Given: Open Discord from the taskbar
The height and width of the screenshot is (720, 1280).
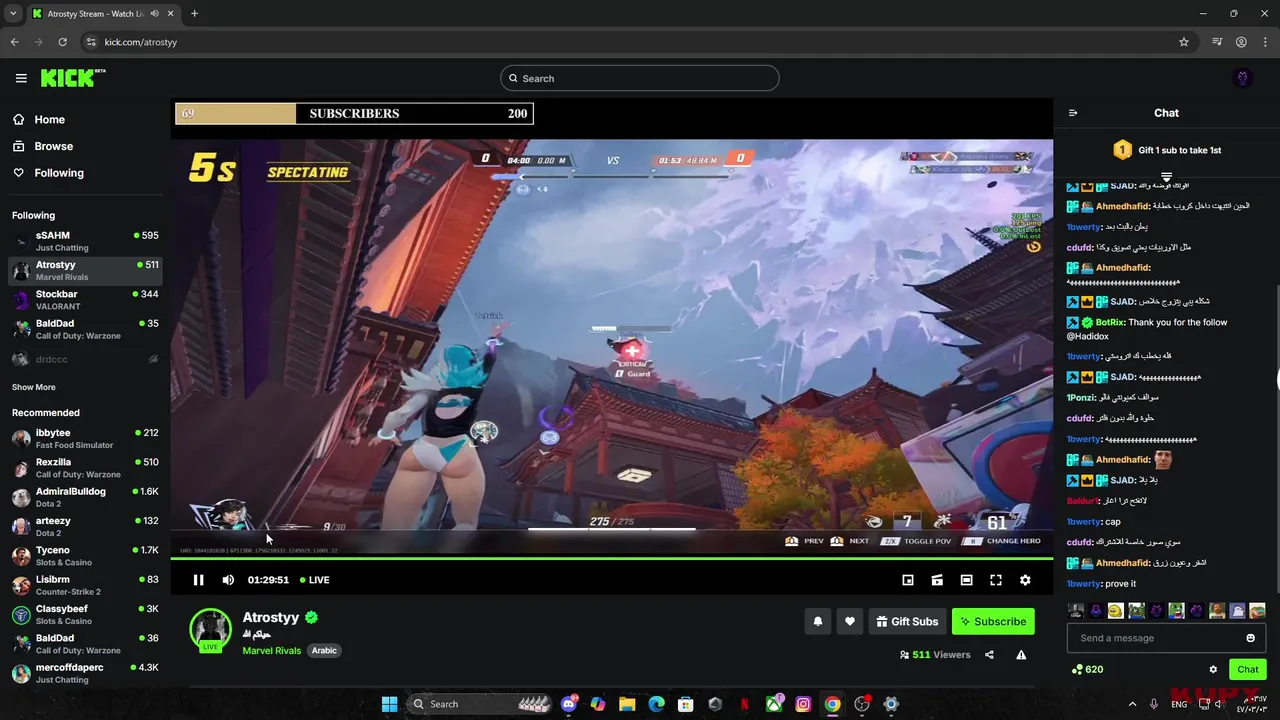Looking at the screenshot, I should [569, 704].
